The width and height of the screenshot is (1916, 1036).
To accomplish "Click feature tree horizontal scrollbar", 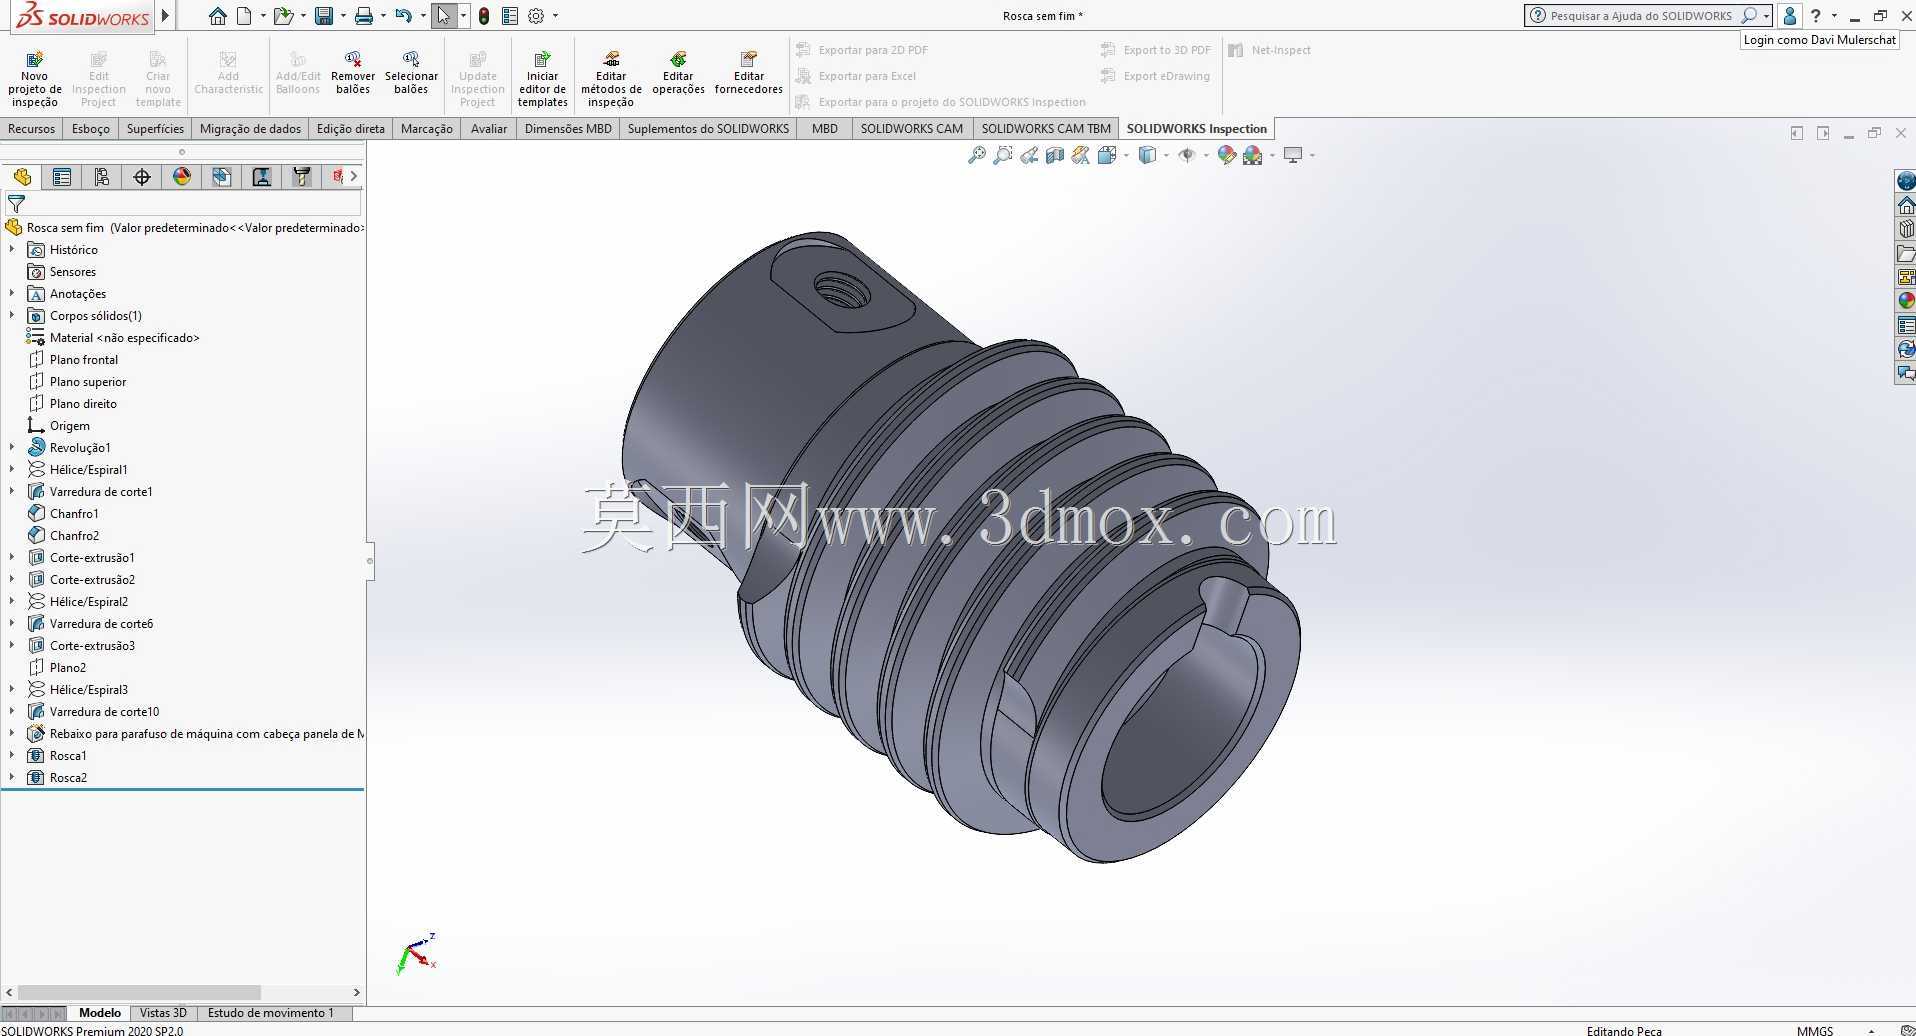I will click(x=140, y=992).
